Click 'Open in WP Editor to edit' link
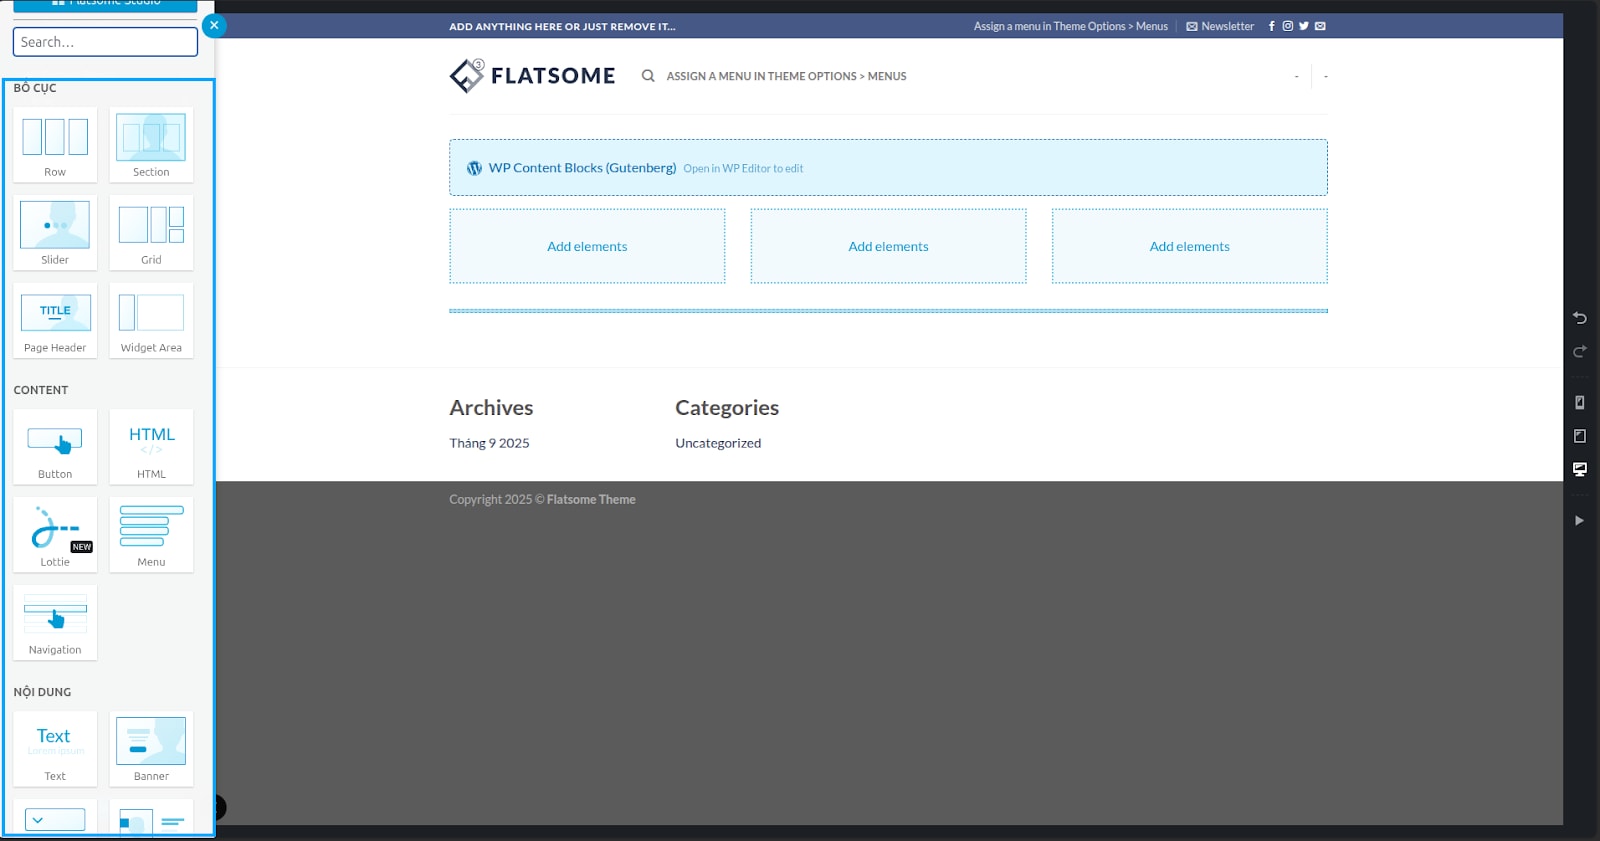 point(743,169)
